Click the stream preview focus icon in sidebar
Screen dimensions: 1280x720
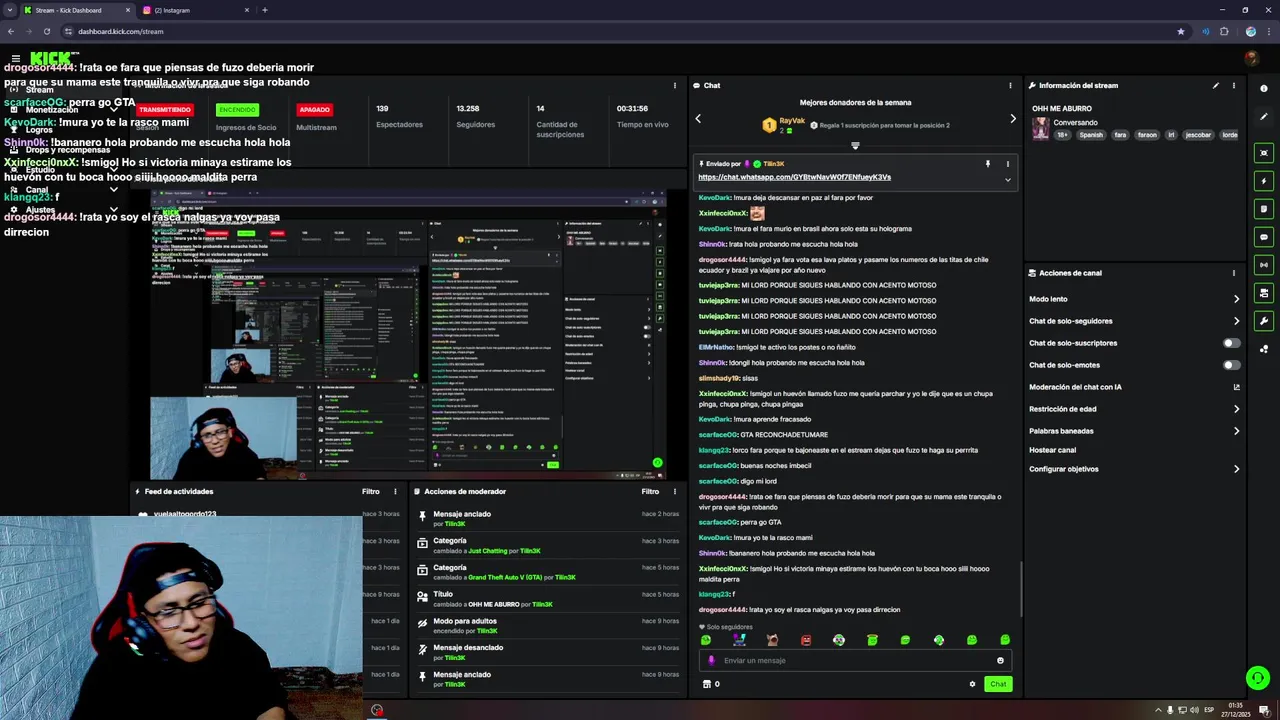tap(1264, 153)
